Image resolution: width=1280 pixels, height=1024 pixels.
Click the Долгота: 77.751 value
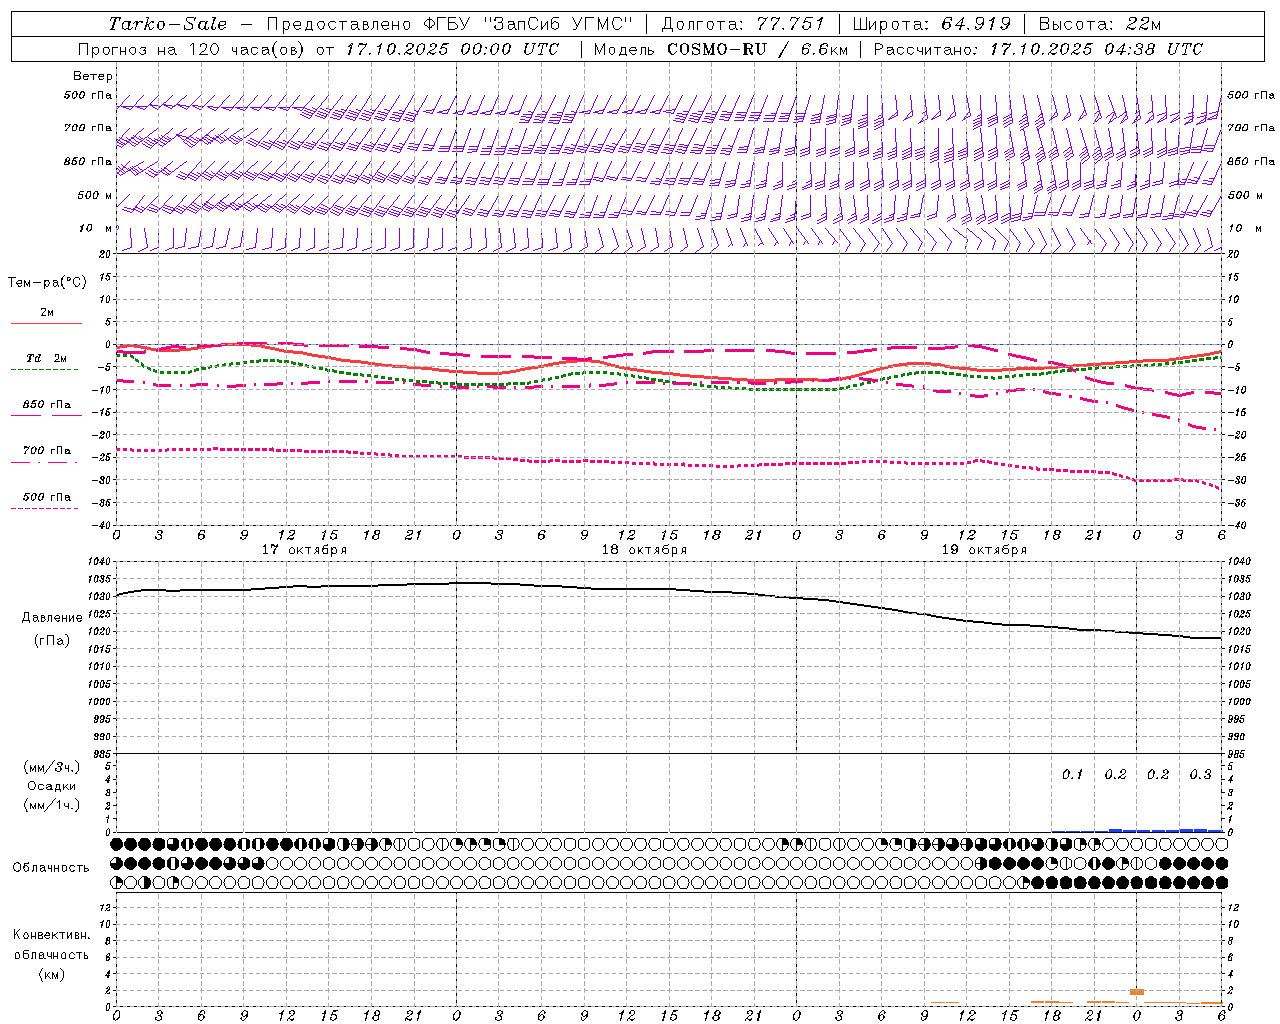coord(743,24)
